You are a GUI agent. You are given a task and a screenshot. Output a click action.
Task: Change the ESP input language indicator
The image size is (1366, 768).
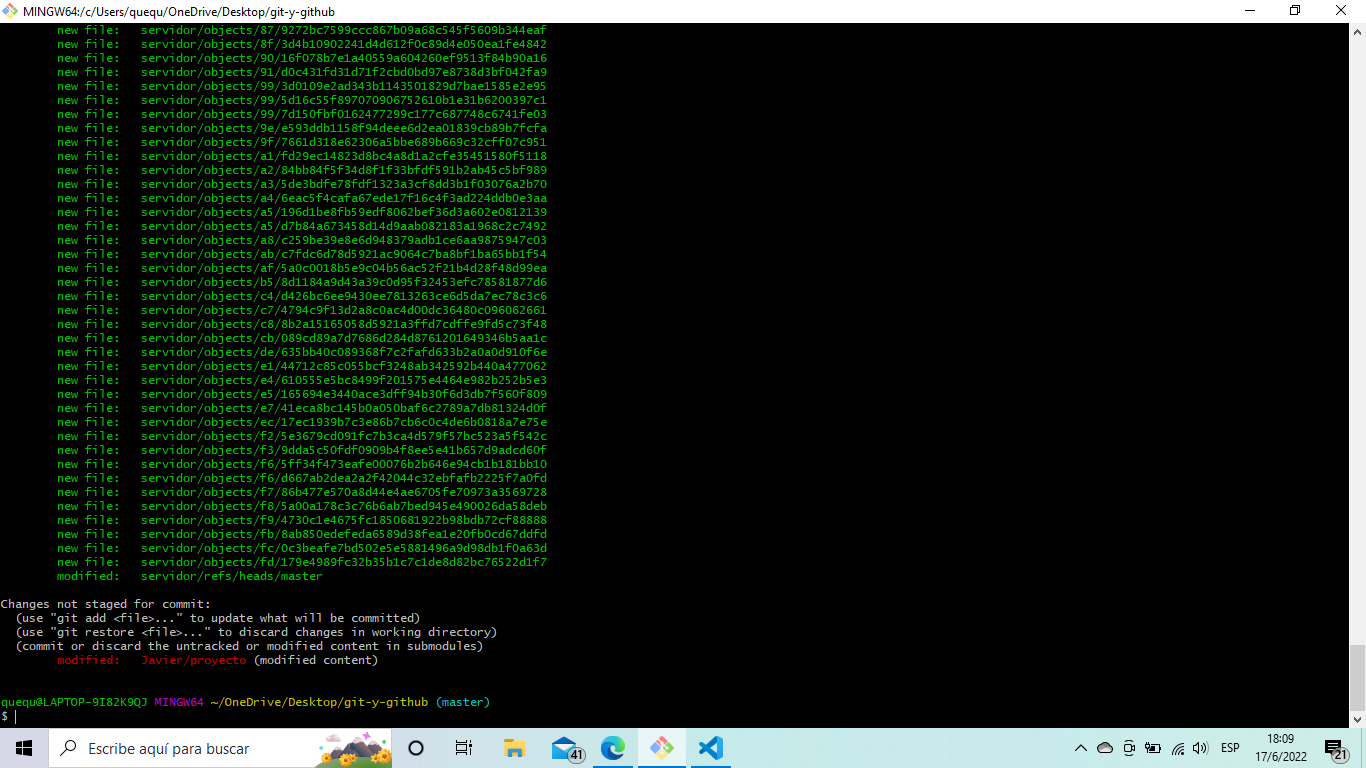click(1230, 748)
